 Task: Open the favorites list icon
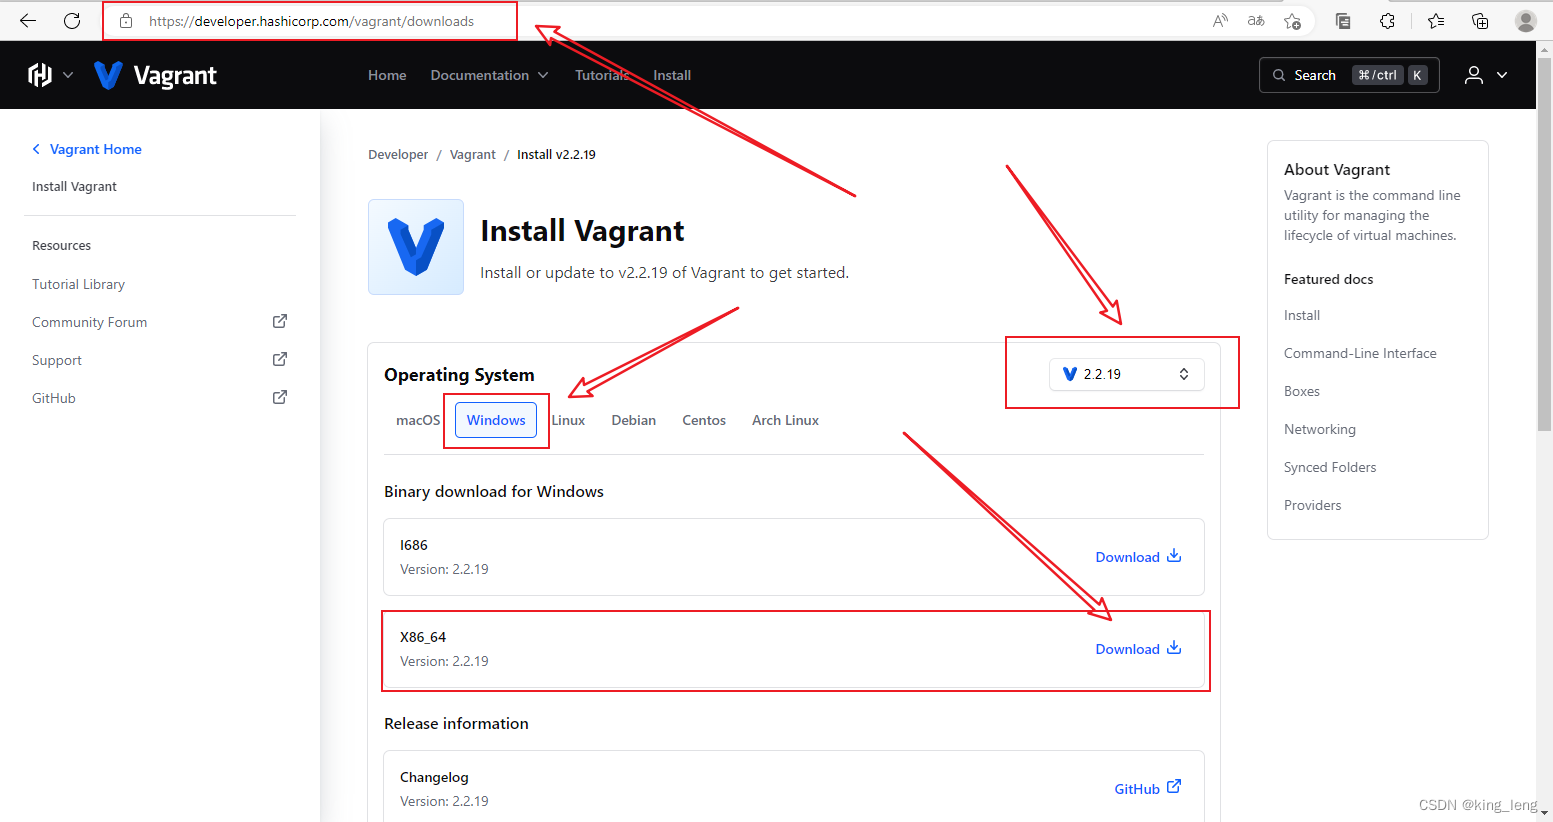[x=1436, y=21]
